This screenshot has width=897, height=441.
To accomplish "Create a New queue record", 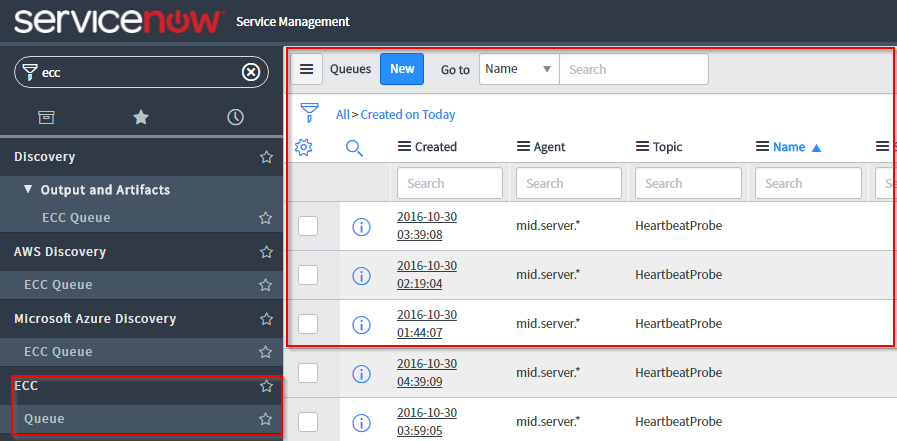I will point(402,69).
